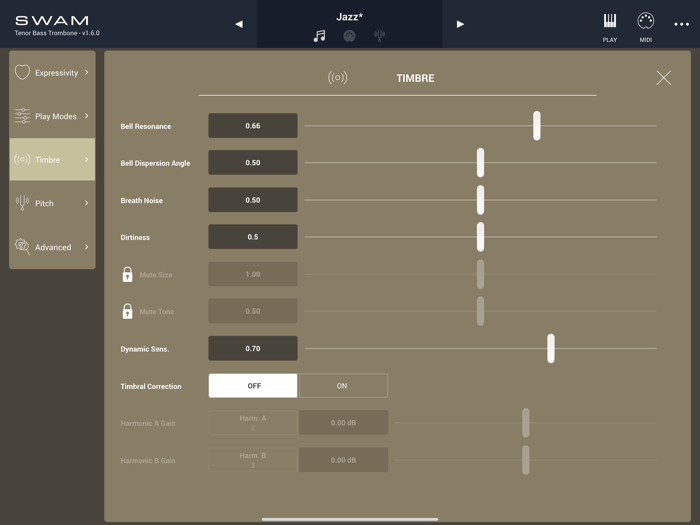This screenshot has width=700, height=525.
Task: Turn Timbral Correction ON
Action: [342, 386]
